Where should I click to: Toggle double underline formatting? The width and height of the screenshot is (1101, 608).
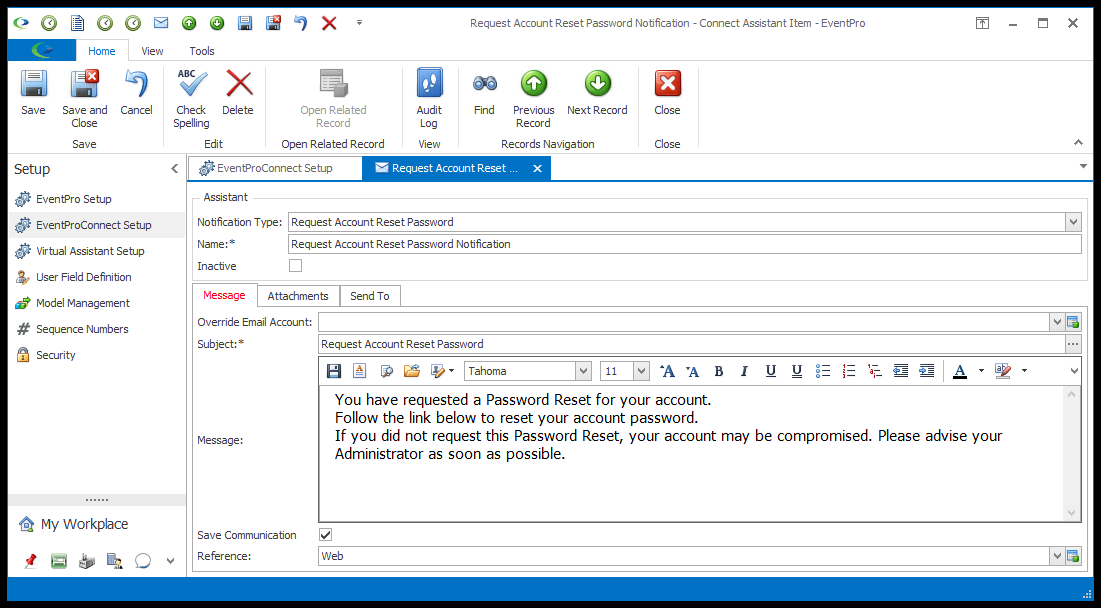(796, 371)
